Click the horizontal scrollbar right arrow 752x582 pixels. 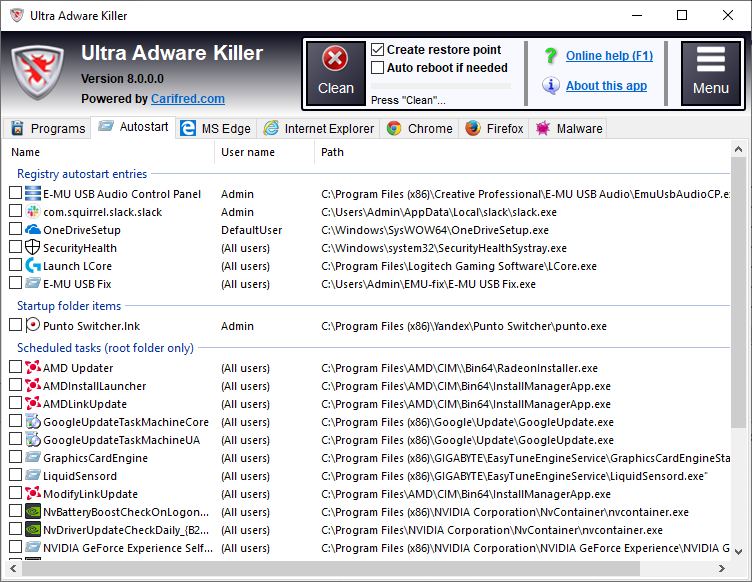[721, 569]
